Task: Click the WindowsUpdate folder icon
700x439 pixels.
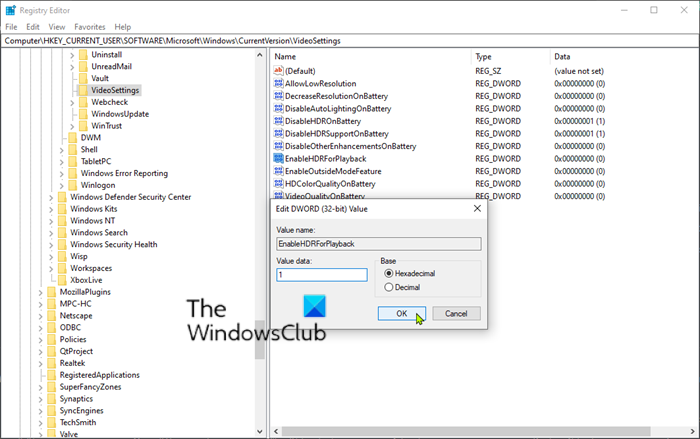Action: [x=83, y=114]
